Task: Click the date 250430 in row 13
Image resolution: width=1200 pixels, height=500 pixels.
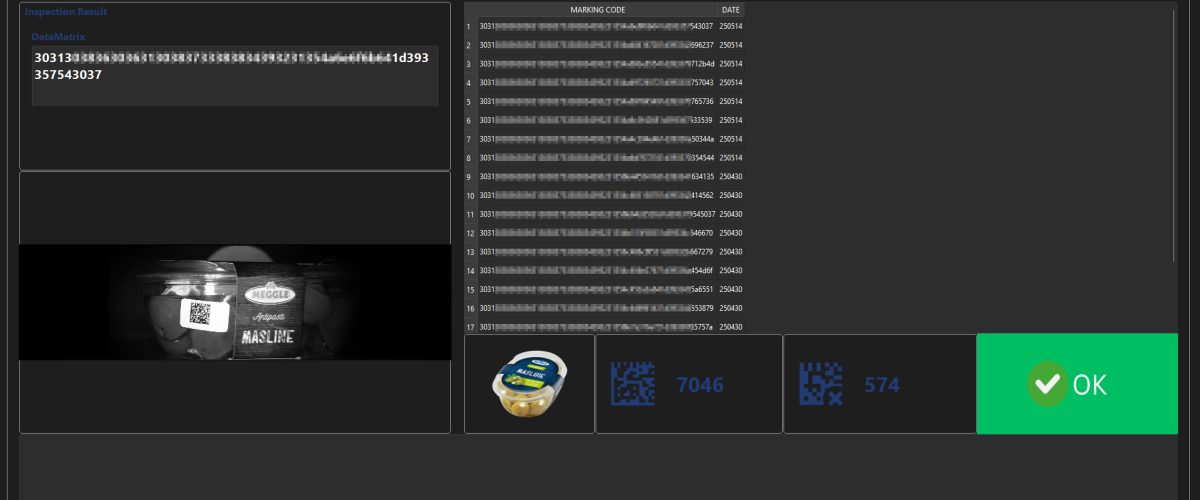Action: (731, 252)
